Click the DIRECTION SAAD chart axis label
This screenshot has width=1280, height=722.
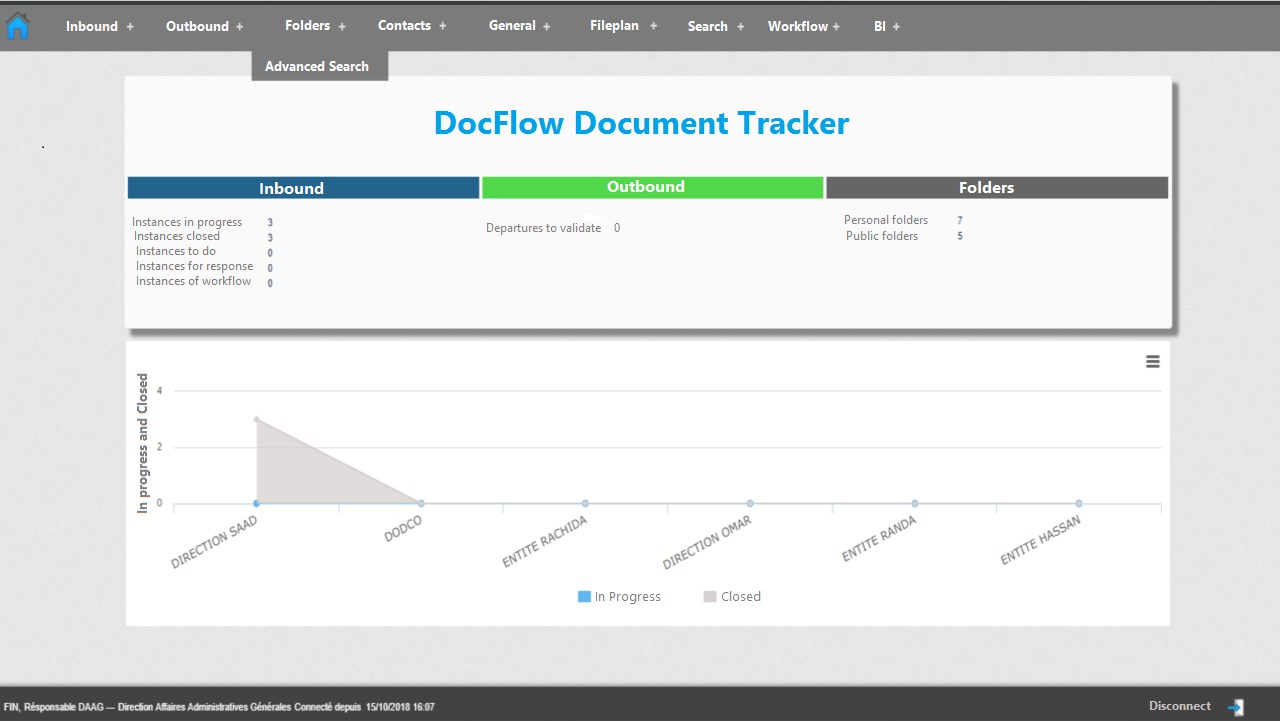[x=214, y=542]
